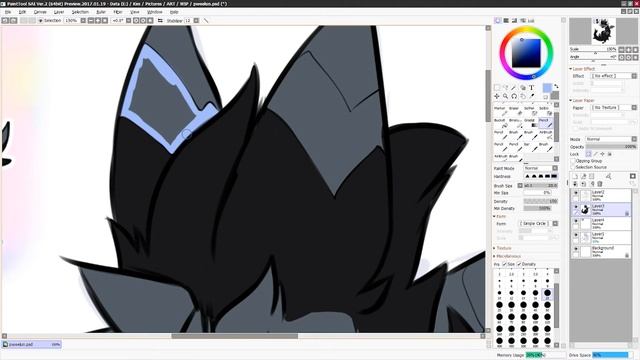The image size is (640, 360).
Task: Open the Paint Mode dropdown
Action: coord(540,168)
